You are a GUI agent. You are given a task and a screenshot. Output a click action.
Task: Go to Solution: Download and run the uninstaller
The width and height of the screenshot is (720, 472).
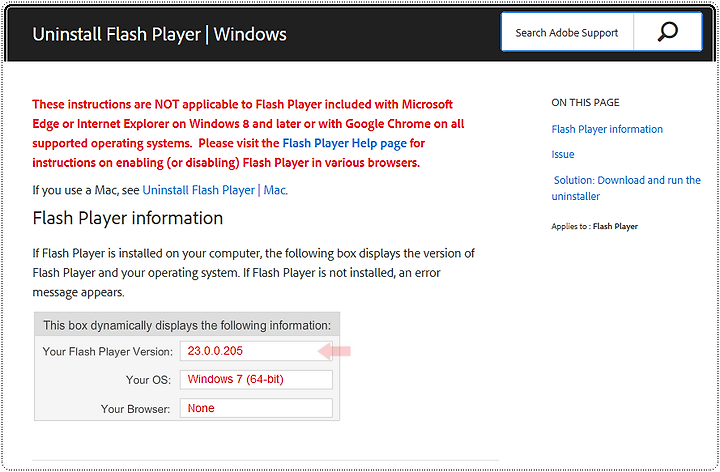point(626,188)
